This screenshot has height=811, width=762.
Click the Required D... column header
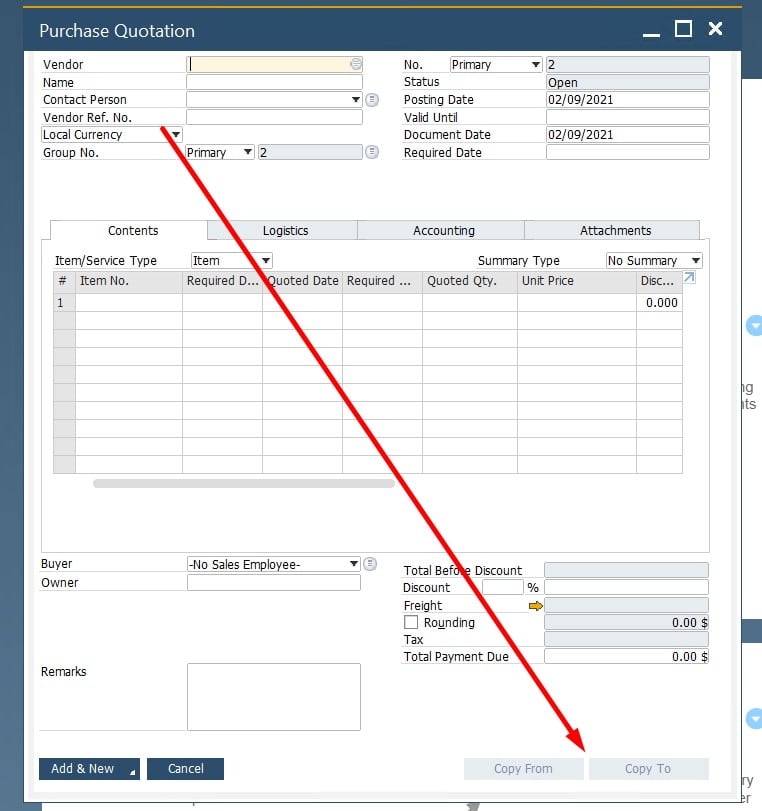click(x=222, y=281)
